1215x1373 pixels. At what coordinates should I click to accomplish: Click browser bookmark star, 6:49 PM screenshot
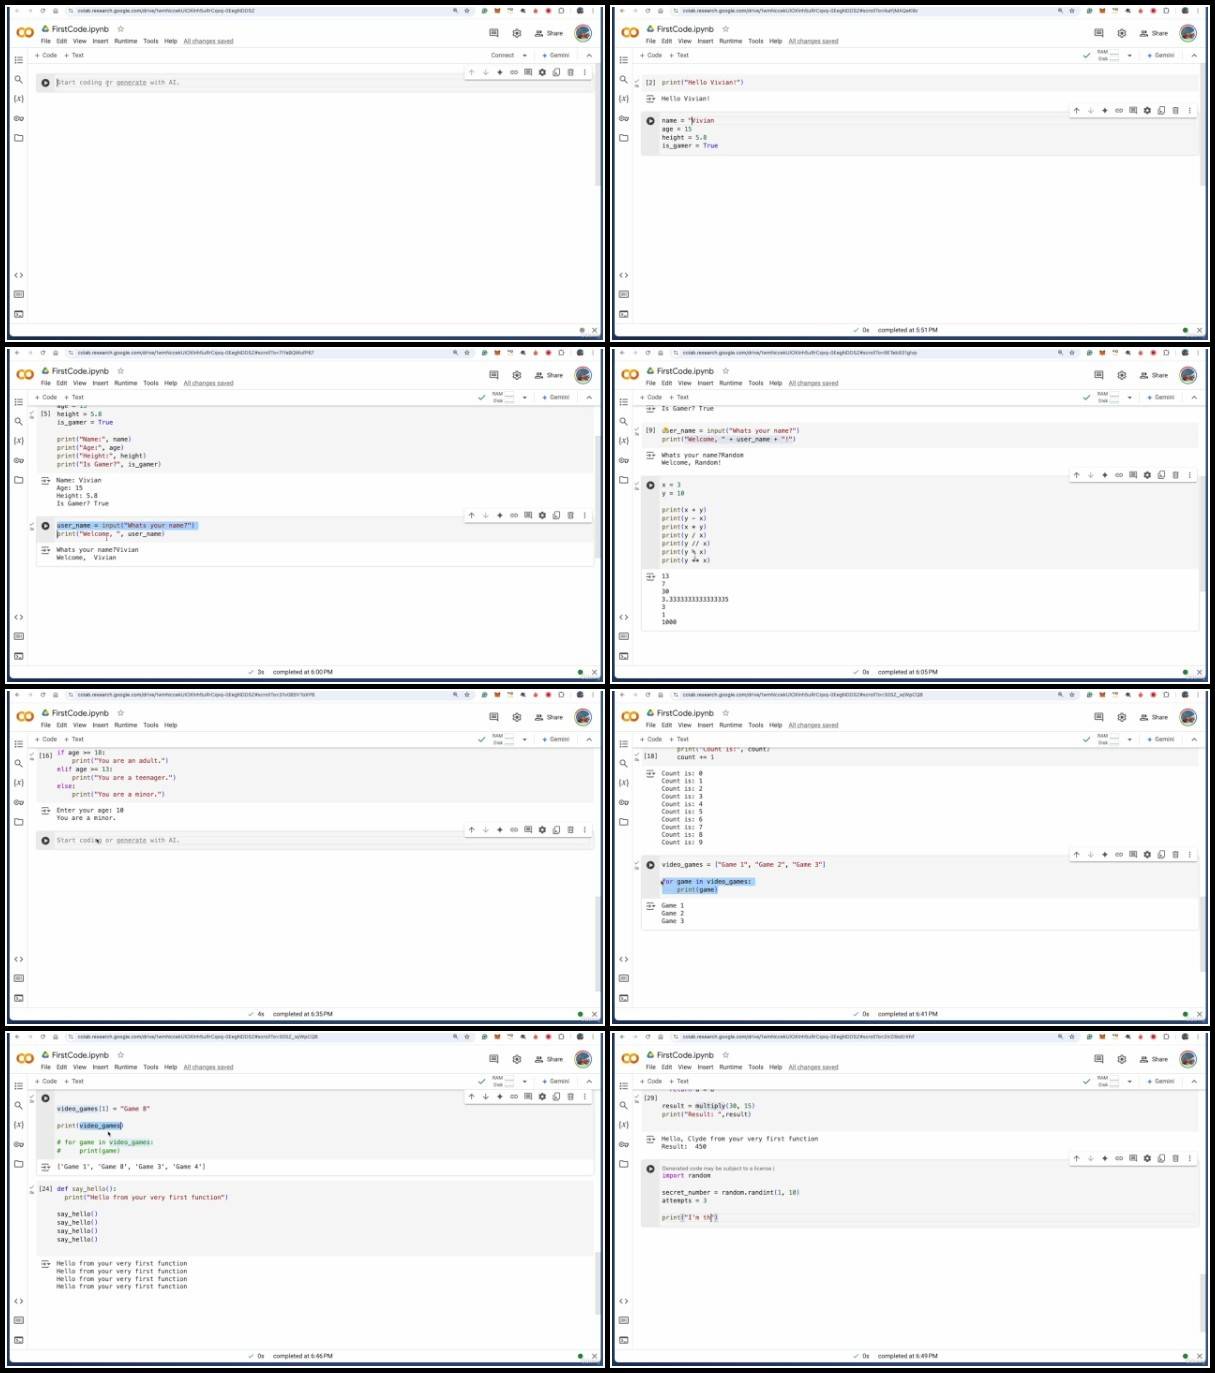1071,1037
